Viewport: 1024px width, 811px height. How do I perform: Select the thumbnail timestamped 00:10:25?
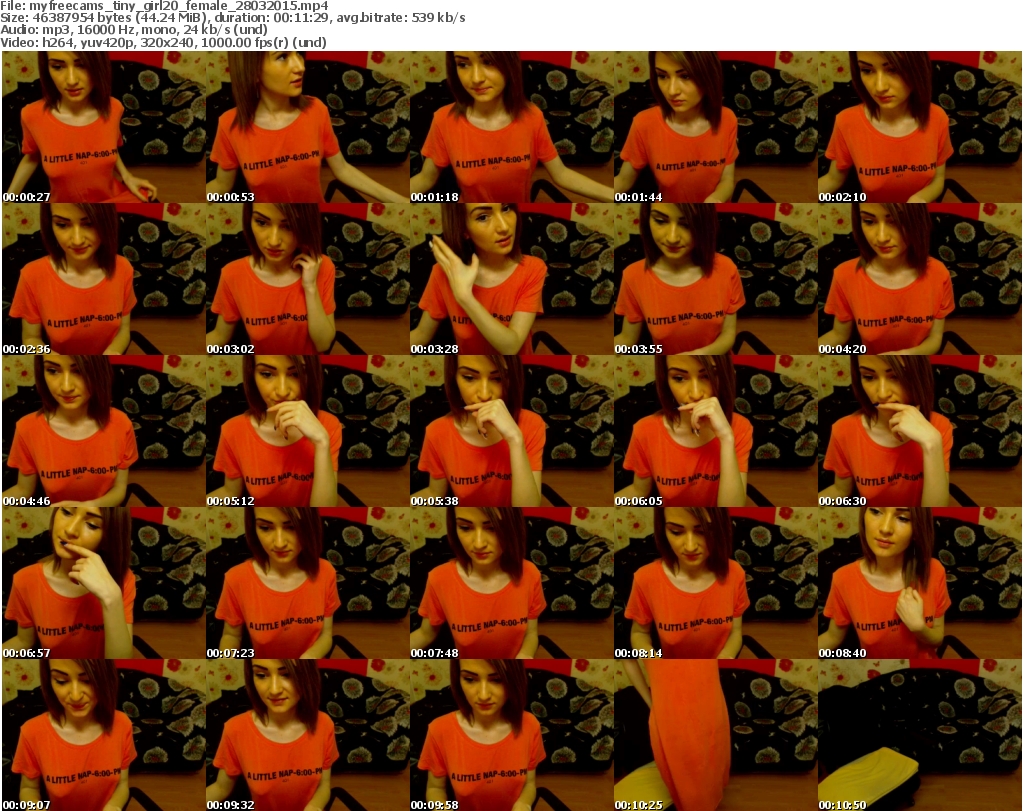click(715, 735)
